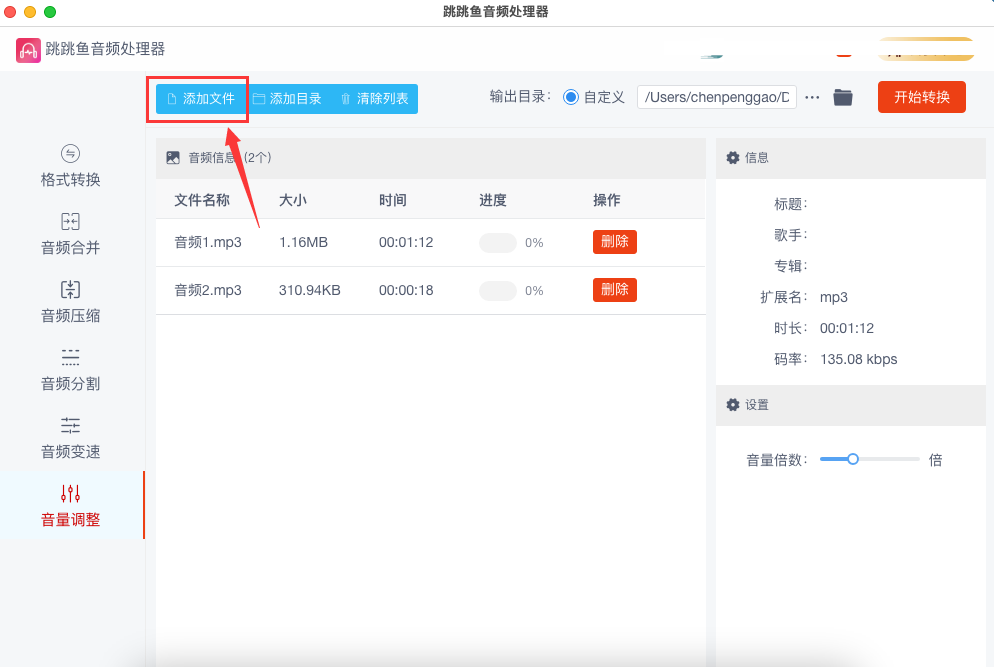
Task: Click the output directory path field
Action: [717, 97]
